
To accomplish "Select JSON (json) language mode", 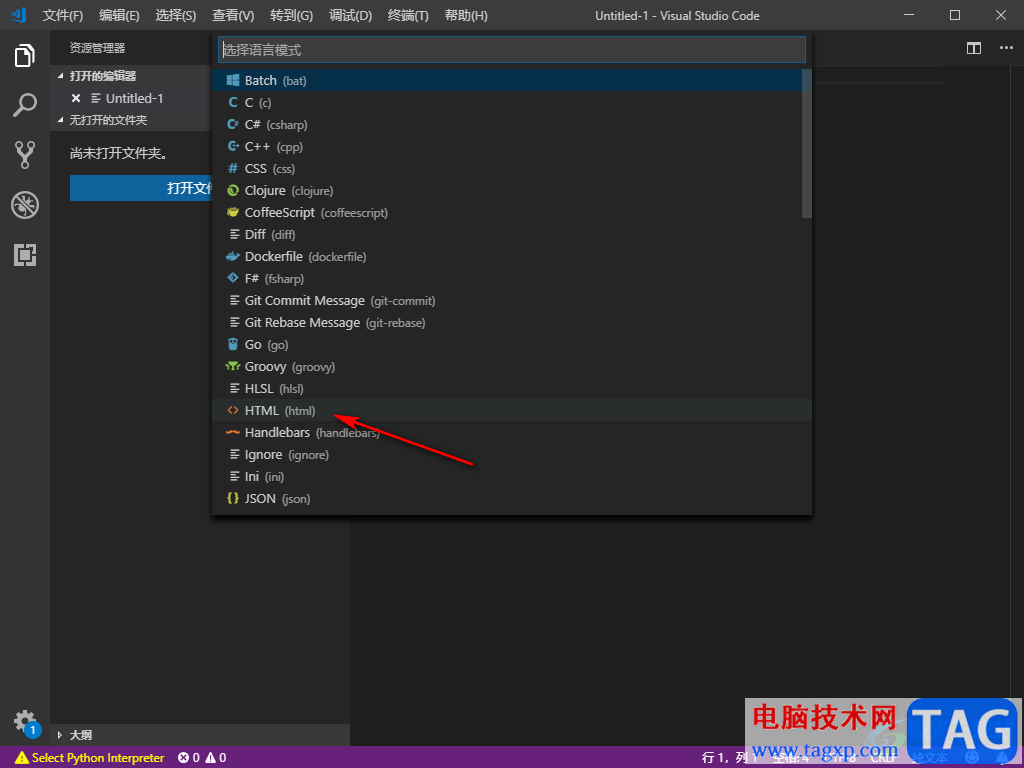I will (x=512, y=499).
